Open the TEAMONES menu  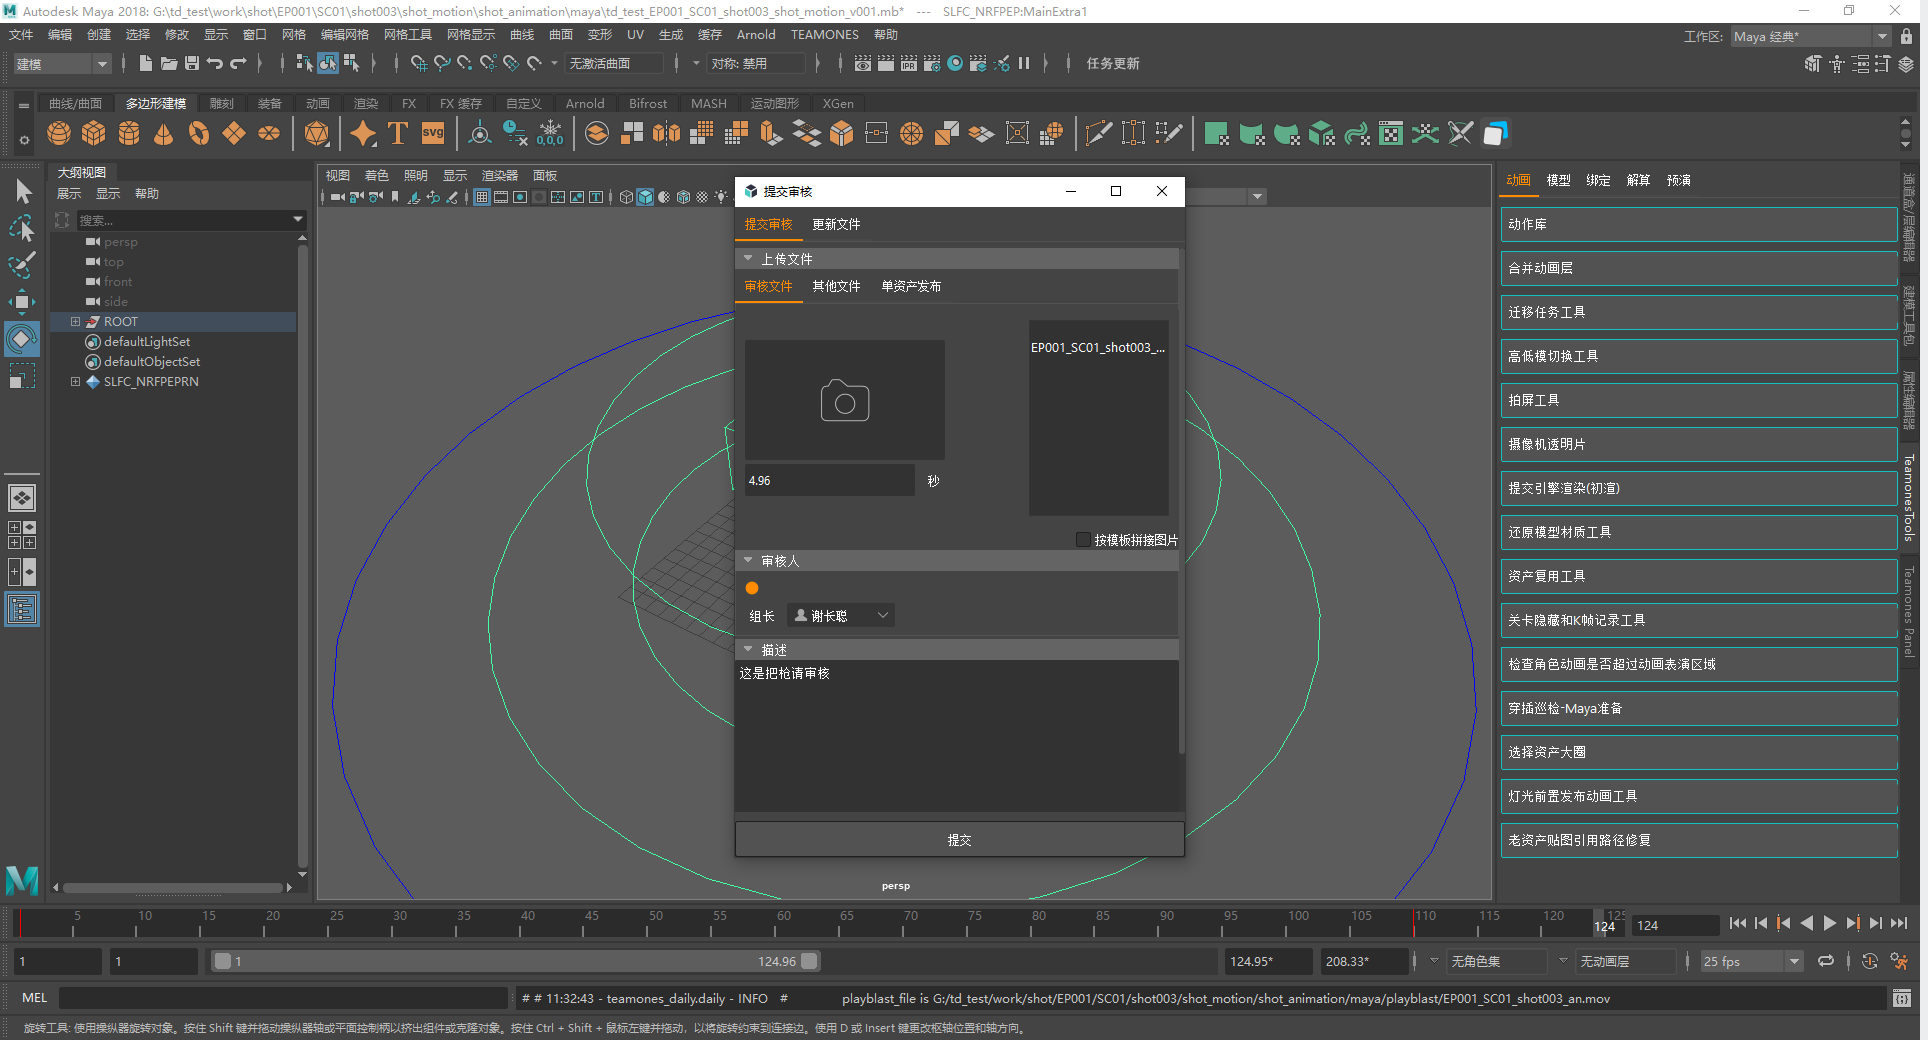824,35
